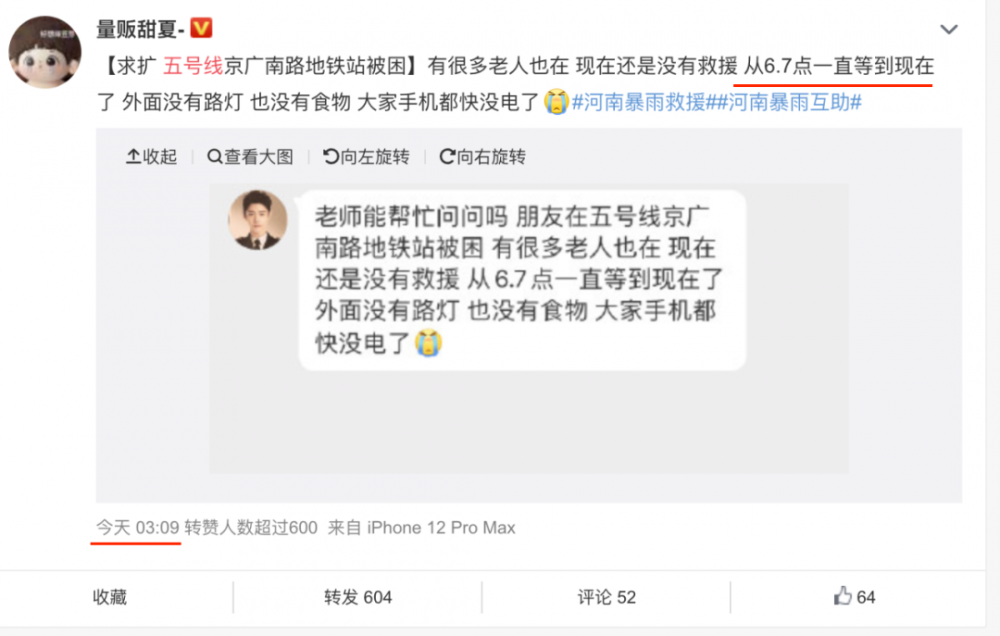The image size is (1000, 636).
Task: Click the man's avatar in chat screenshot
Action: 258,220
